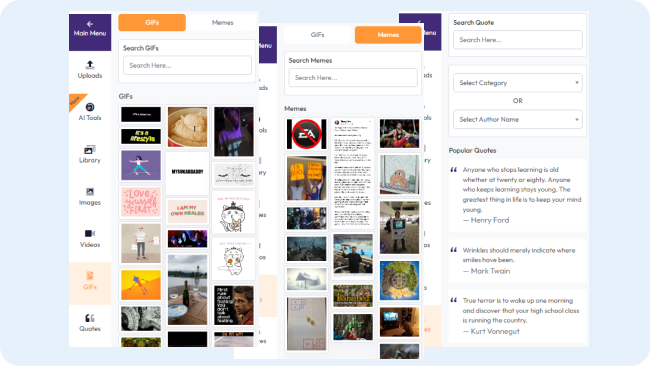
Task: Choose the "I am my own healer" GIF
Action: point(187,211)
